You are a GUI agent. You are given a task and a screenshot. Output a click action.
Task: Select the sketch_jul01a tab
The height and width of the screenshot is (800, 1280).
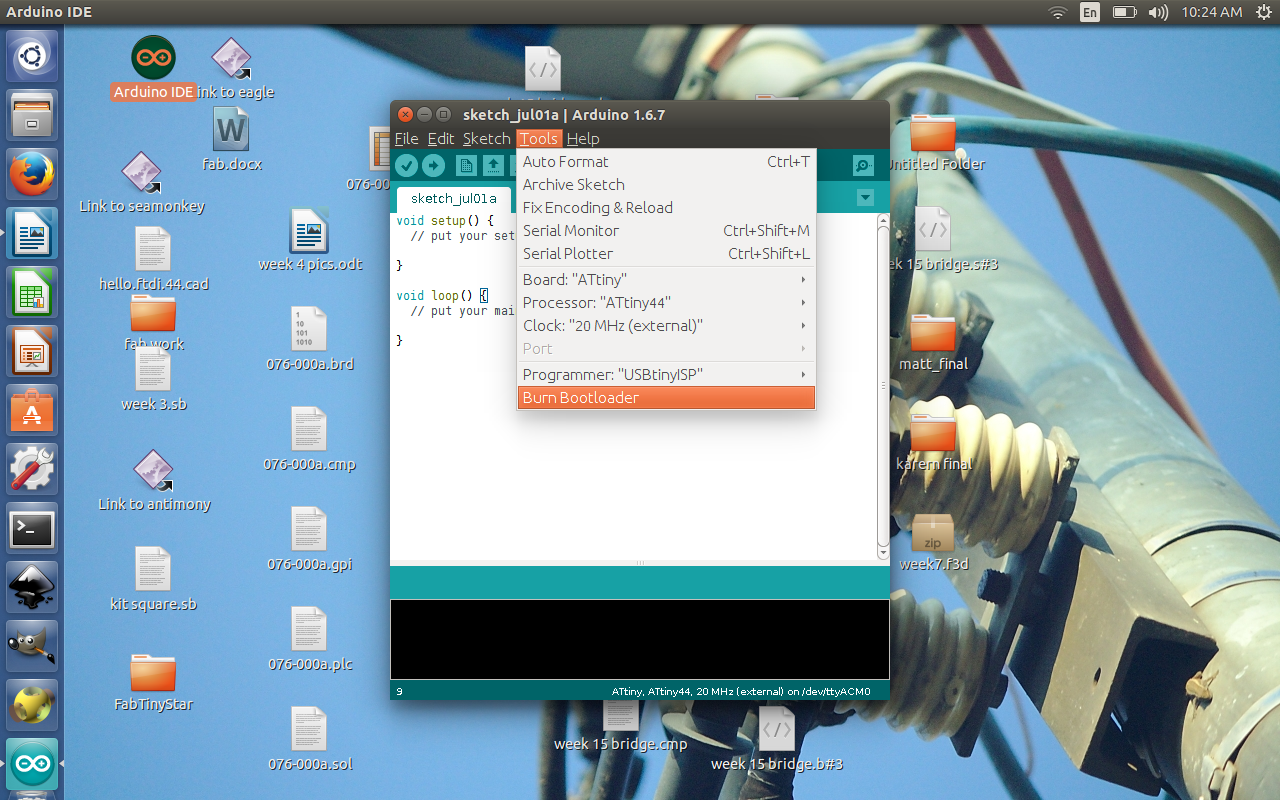pos(454,198)
